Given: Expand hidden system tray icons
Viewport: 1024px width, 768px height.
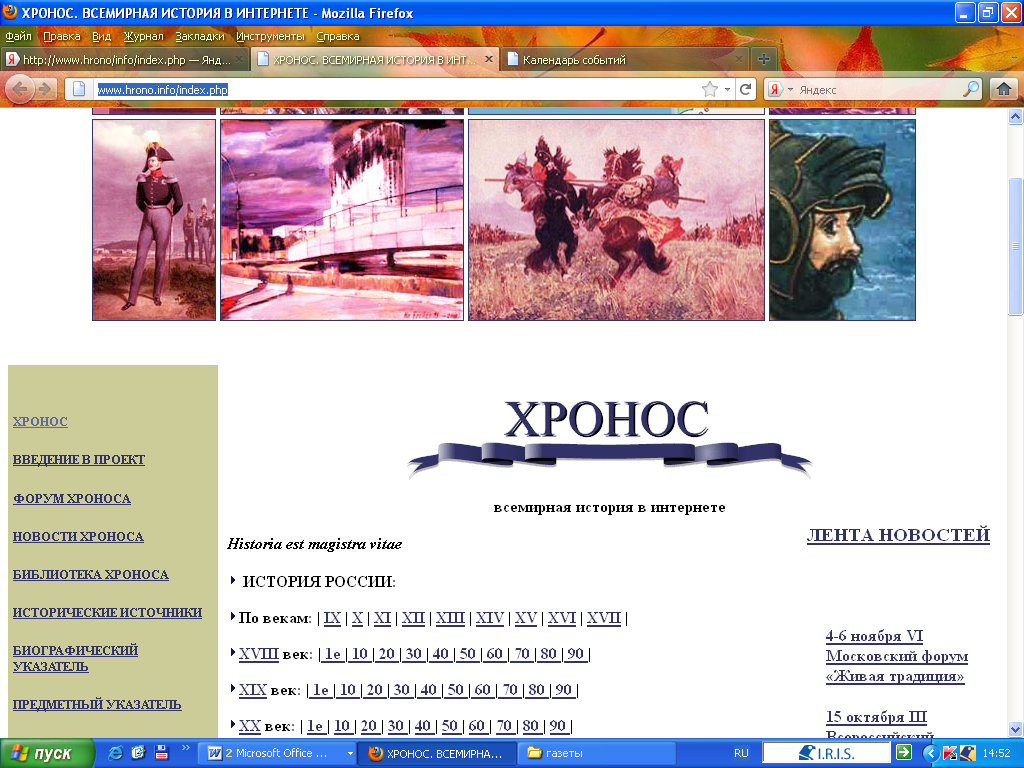Looking at the screenshot, I should point(931,753).
